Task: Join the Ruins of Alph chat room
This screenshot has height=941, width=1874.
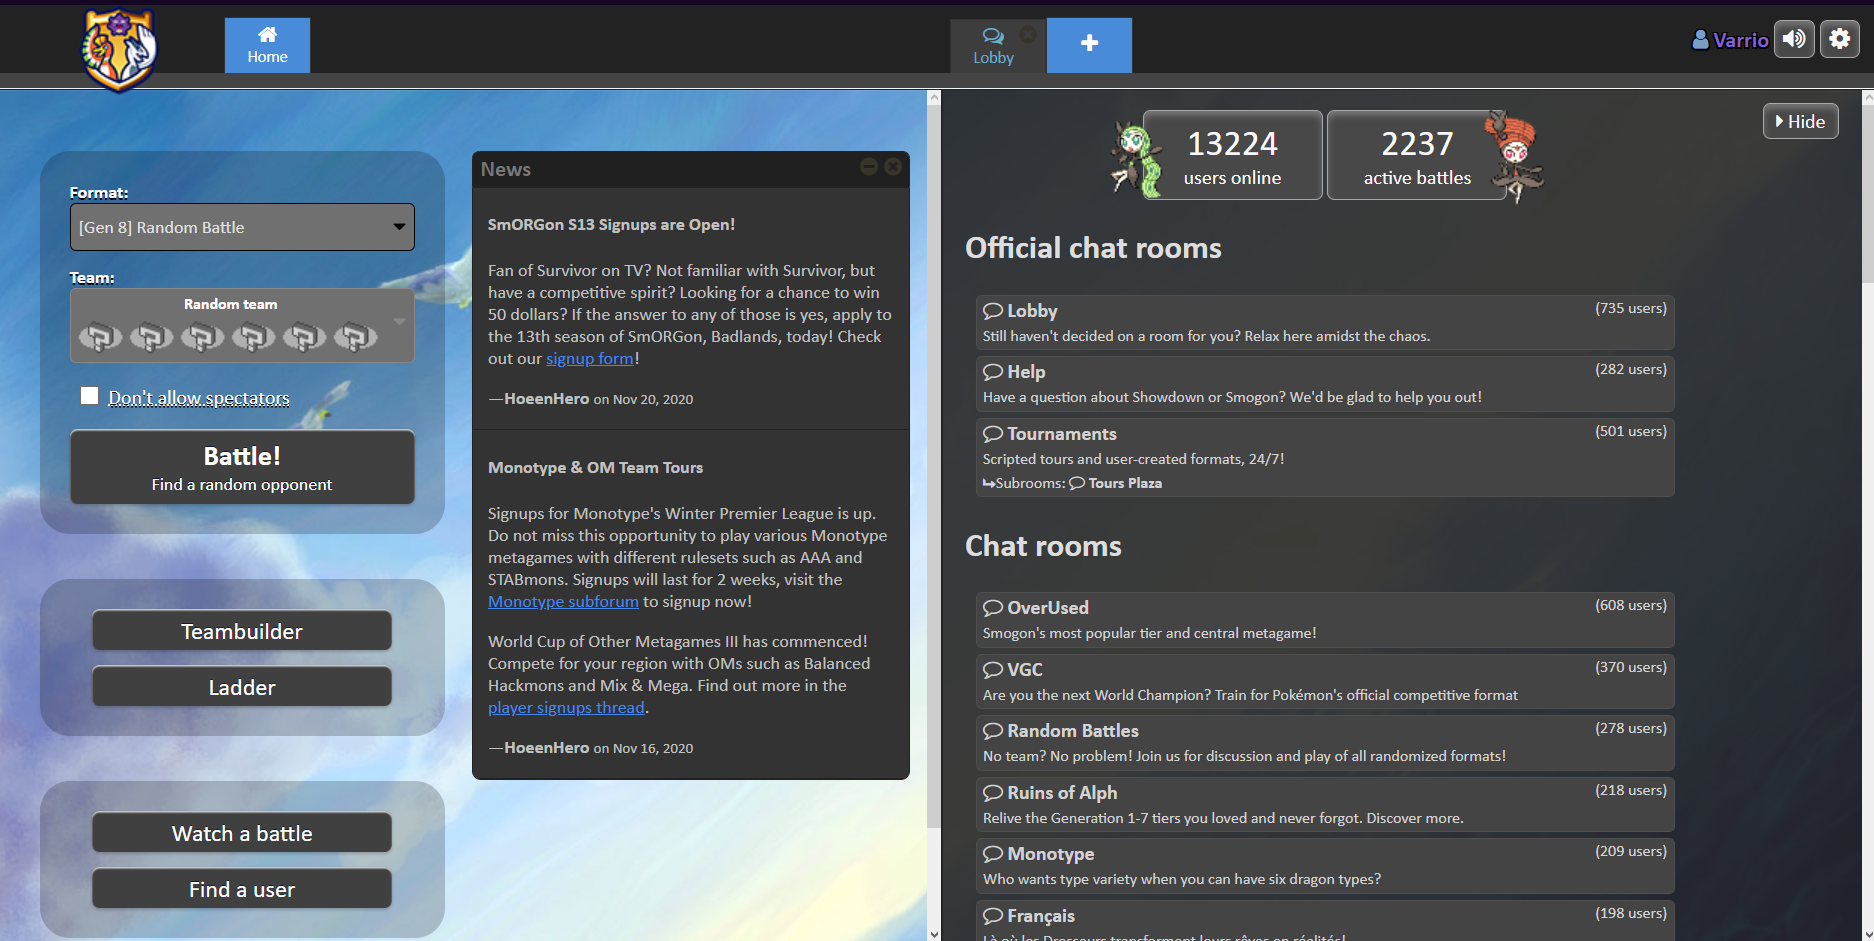Action: coord(1325,804)
